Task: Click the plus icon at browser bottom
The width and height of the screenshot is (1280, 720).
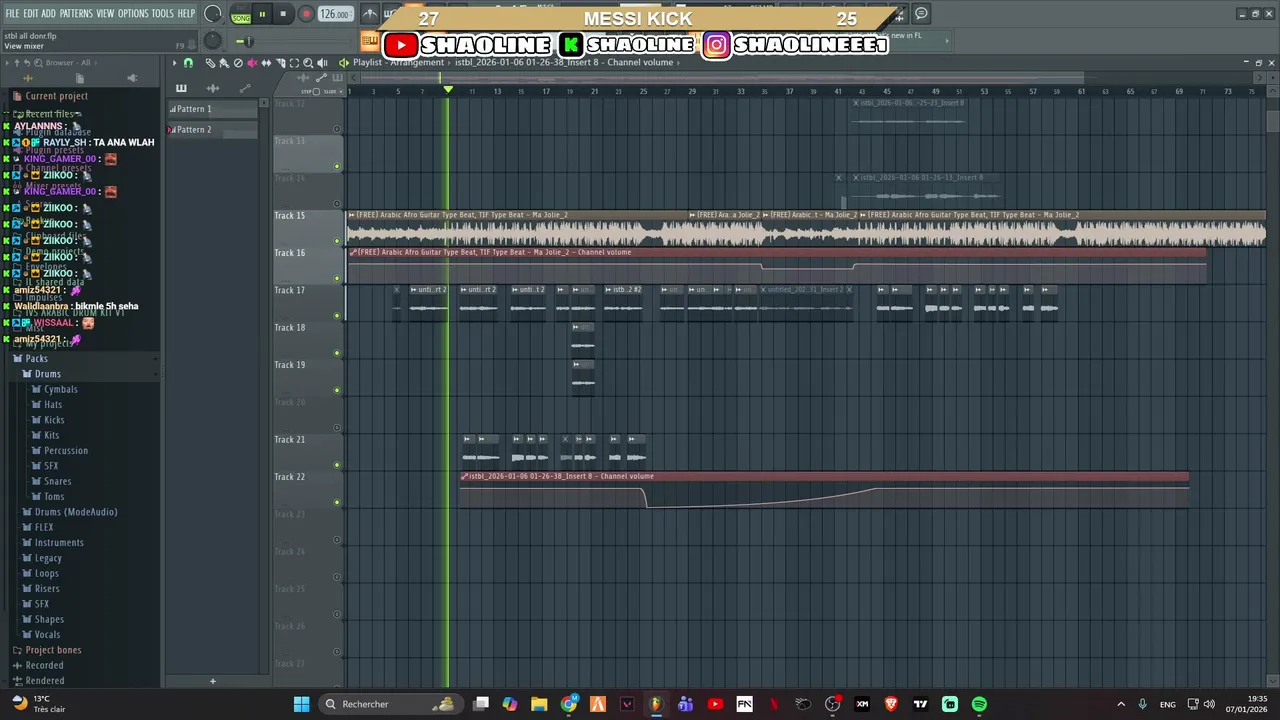Action: pyautogui.click(x=212, y=681)
